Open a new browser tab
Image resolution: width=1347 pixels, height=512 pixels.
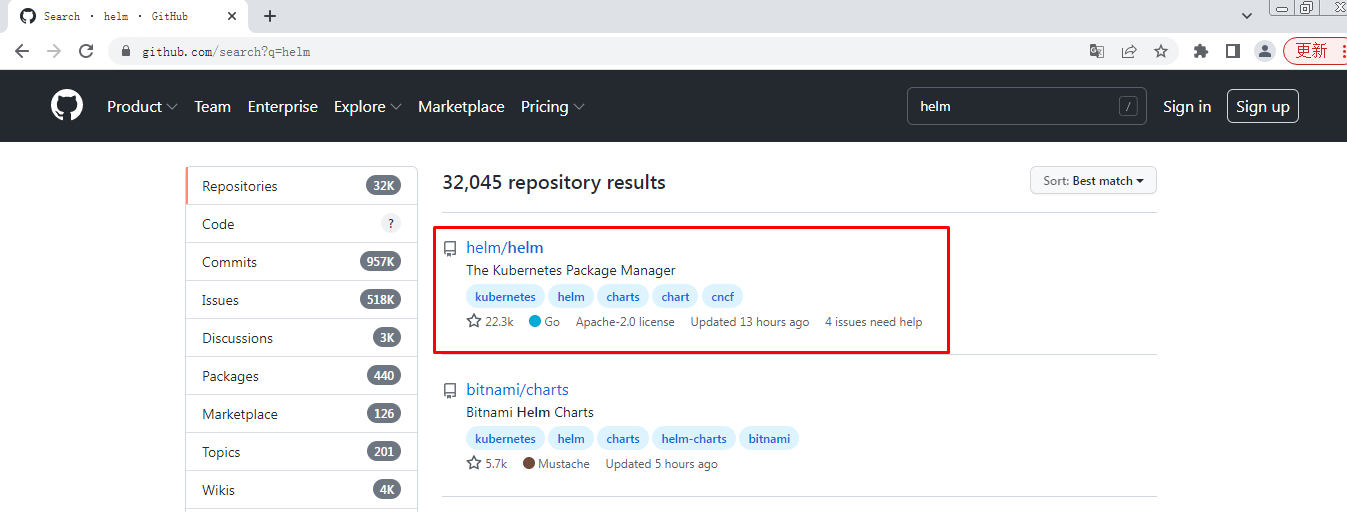coord(270,16)
